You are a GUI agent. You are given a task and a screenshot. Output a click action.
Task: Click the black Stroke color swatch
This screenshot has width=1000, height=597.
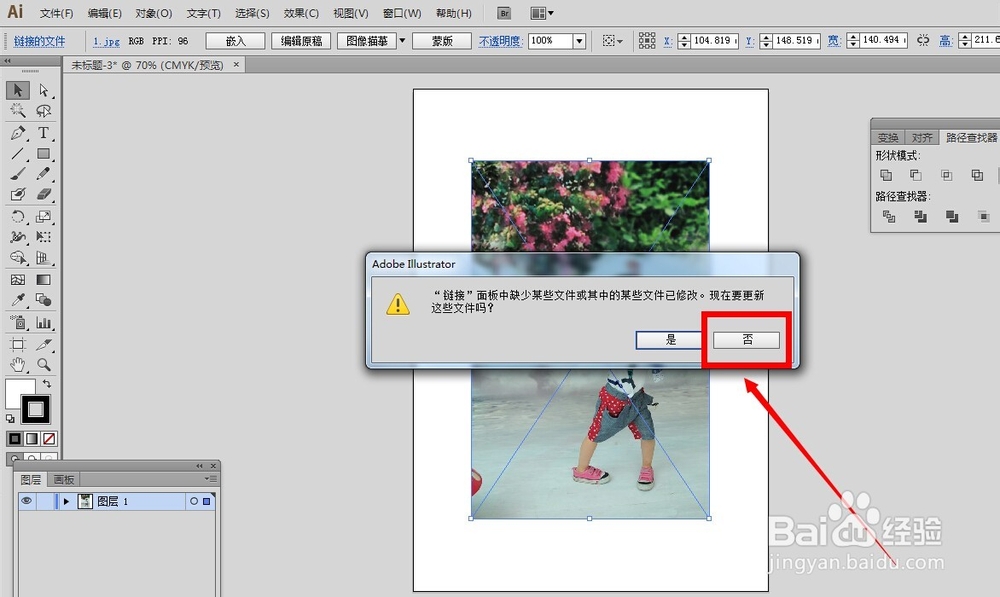[x=36, y=409]
